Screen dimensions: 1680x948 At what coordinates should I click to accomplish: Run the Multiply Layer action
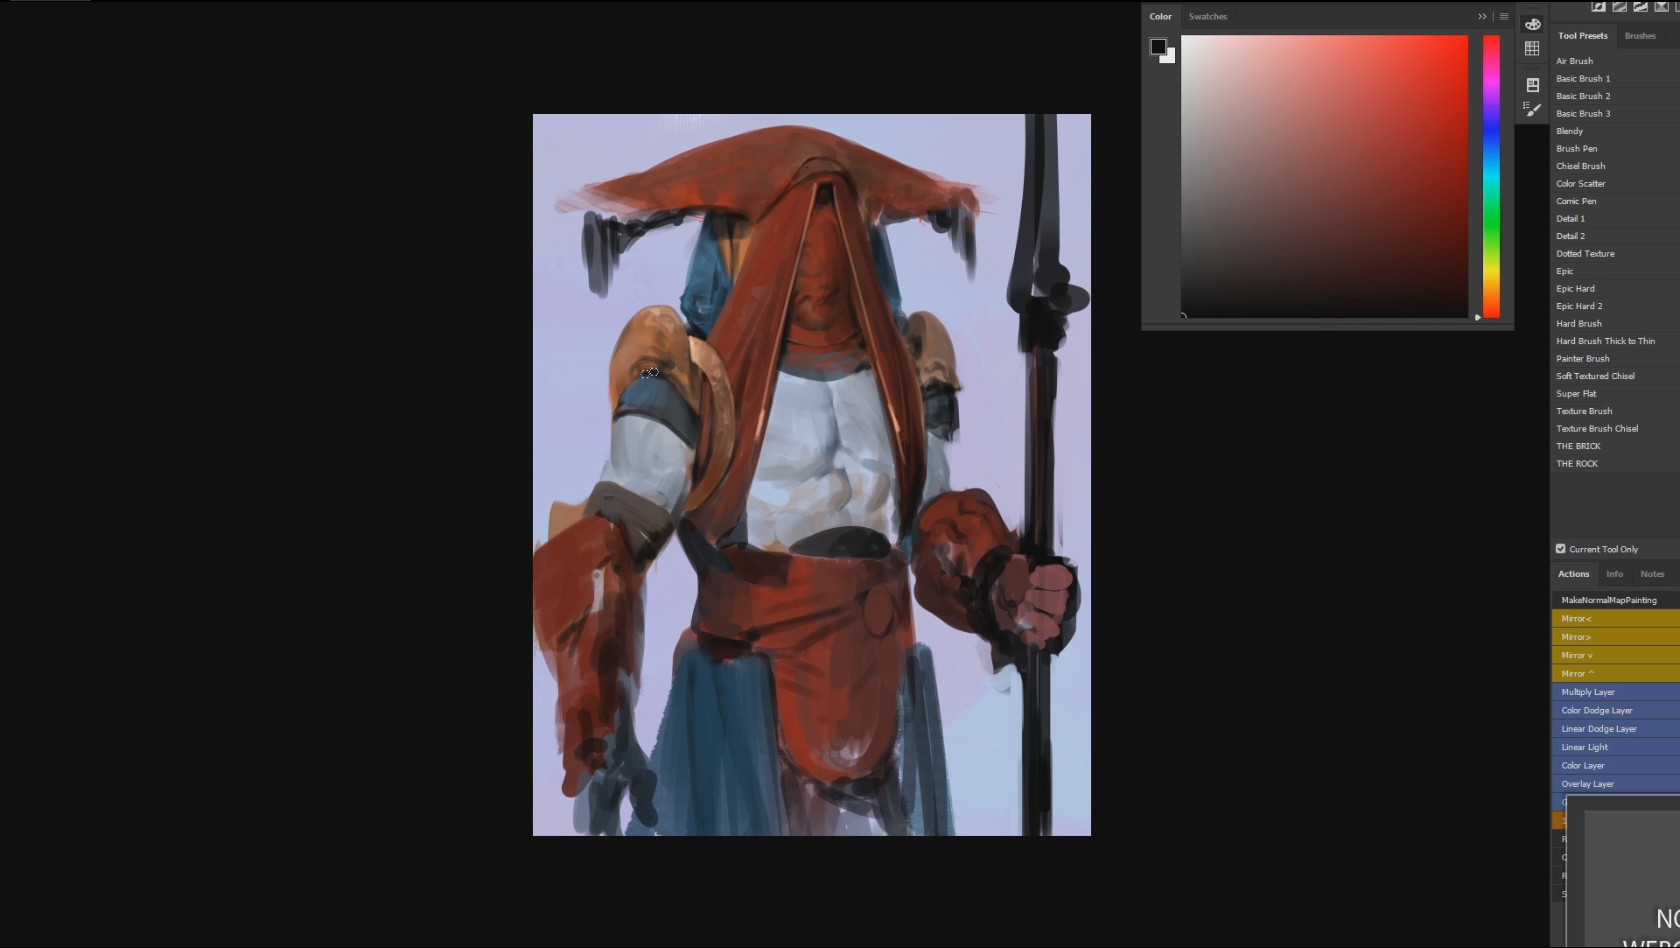coord(1616,692)
